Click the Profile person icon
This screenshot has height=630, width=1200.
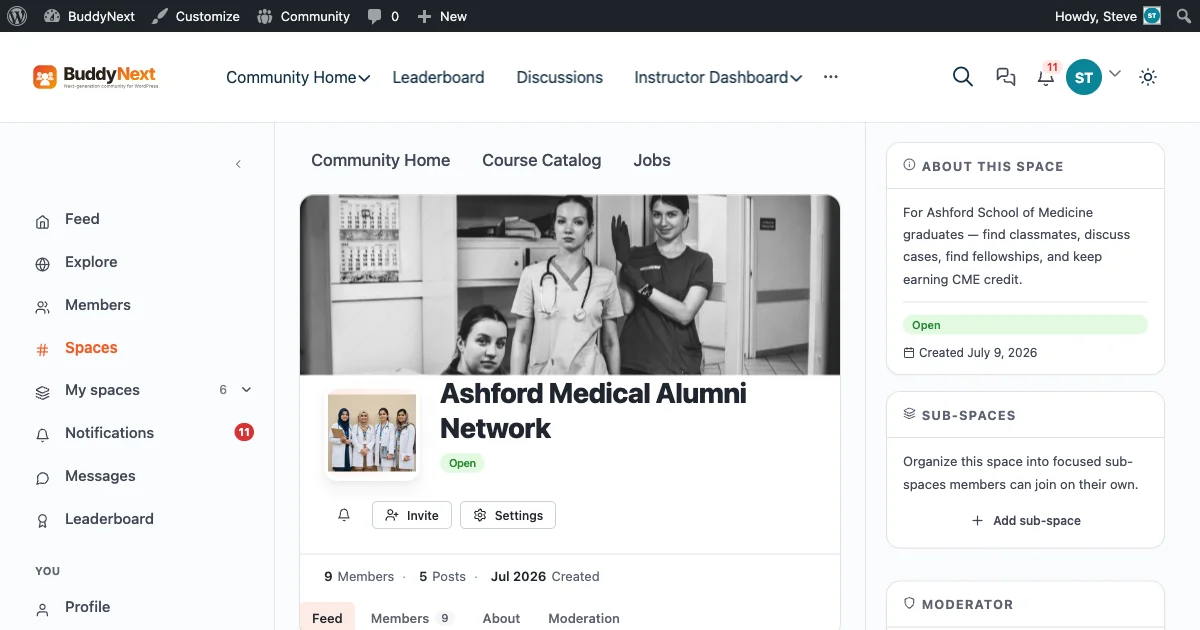[42, 609]
